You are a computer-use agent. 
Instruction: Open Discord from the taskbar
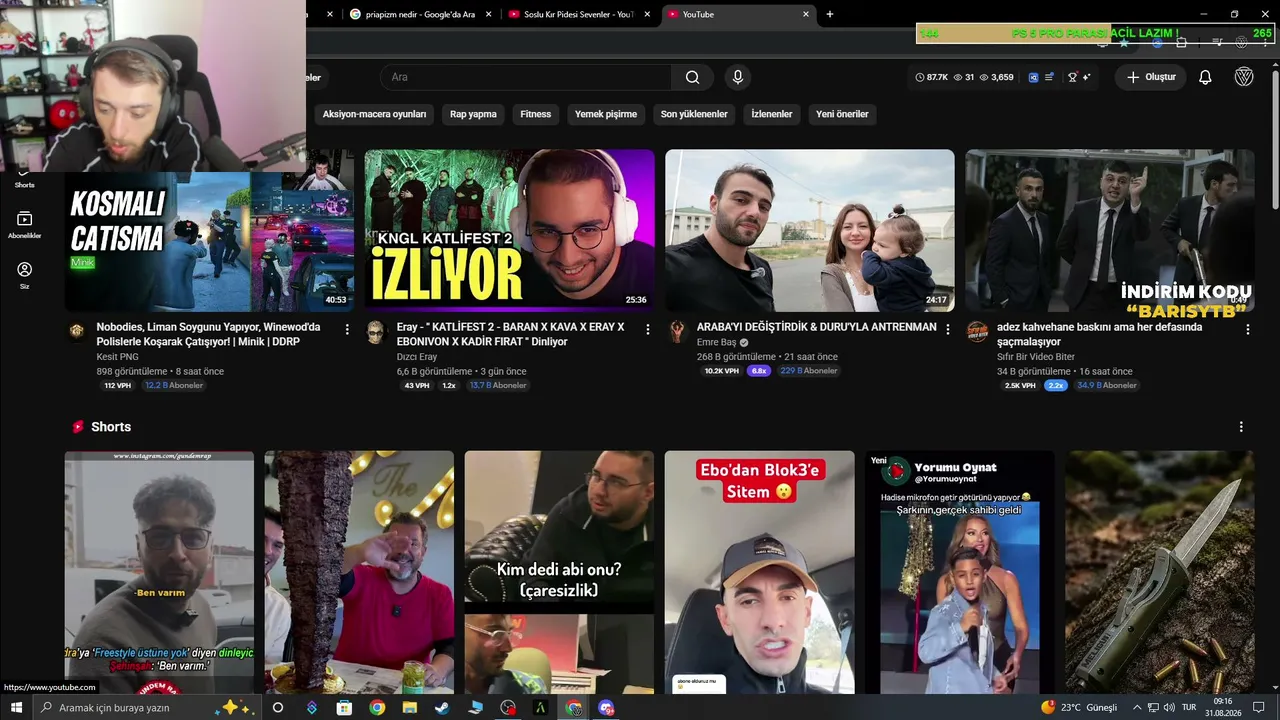pyautogui.click(x=606, y=707)
